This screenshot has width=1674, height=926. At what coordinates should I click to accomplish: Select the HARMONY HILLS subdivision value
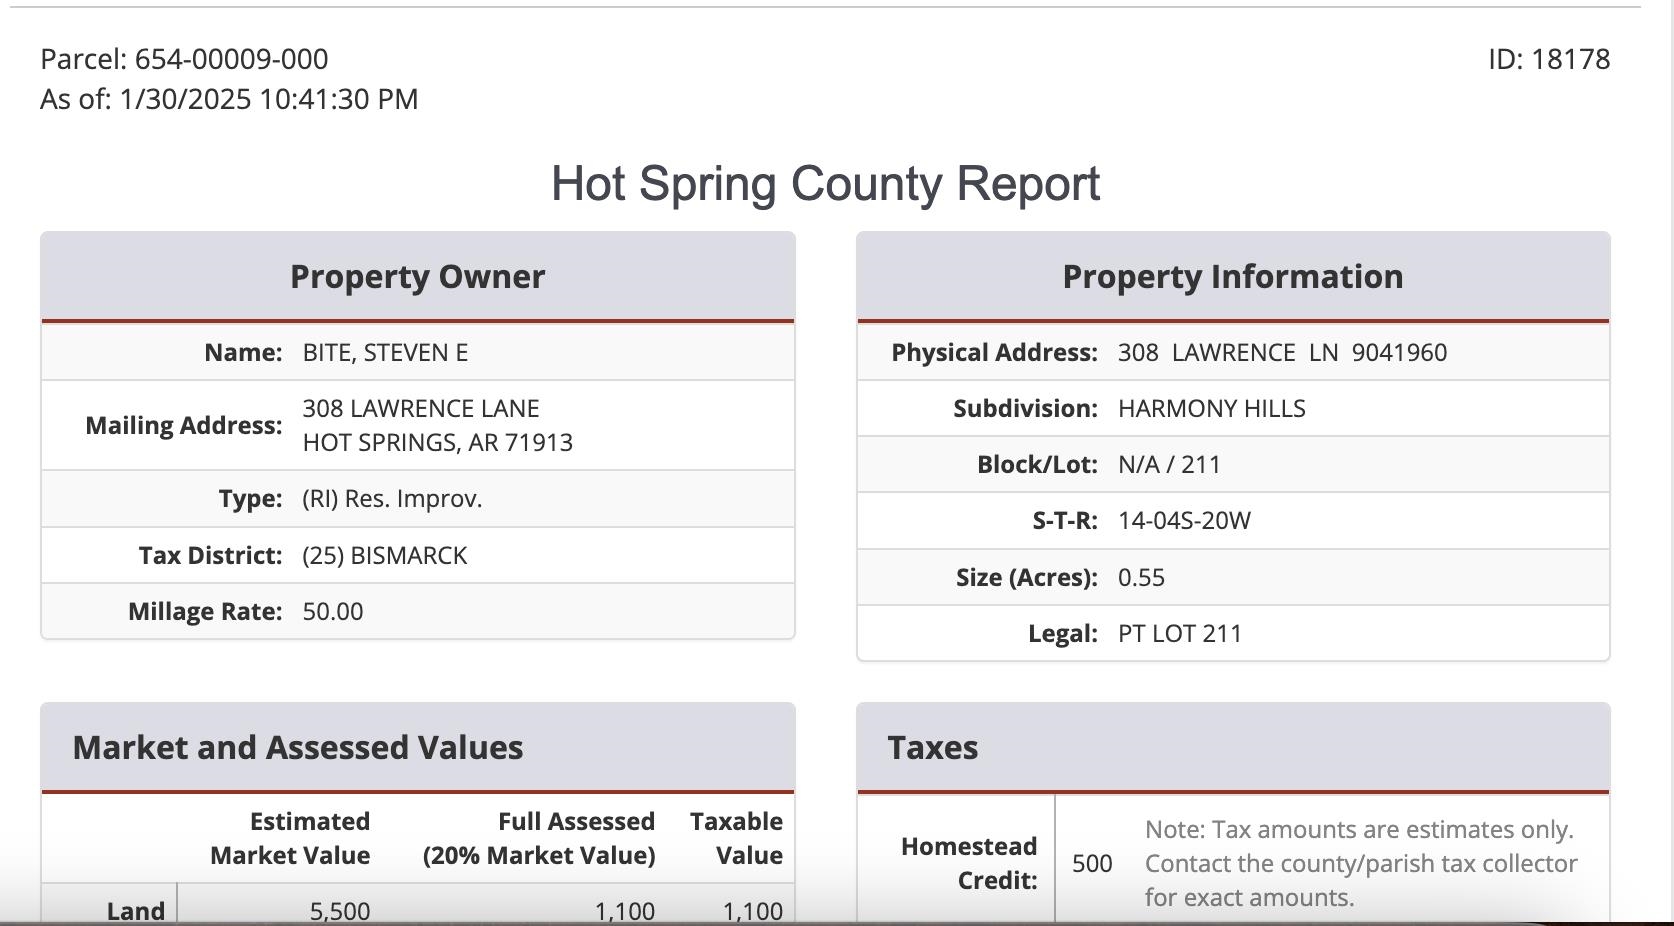tap(1212, 409)
